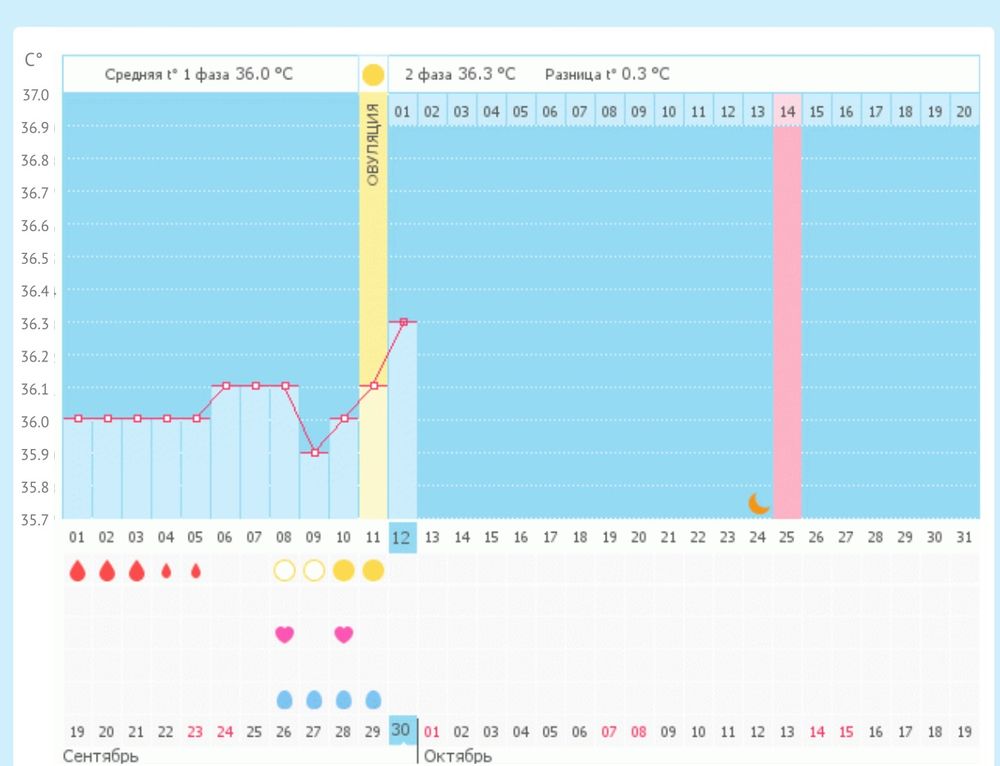
Task: Click the filled yellow circle under cycle day 11
Action: click(373, 571)
